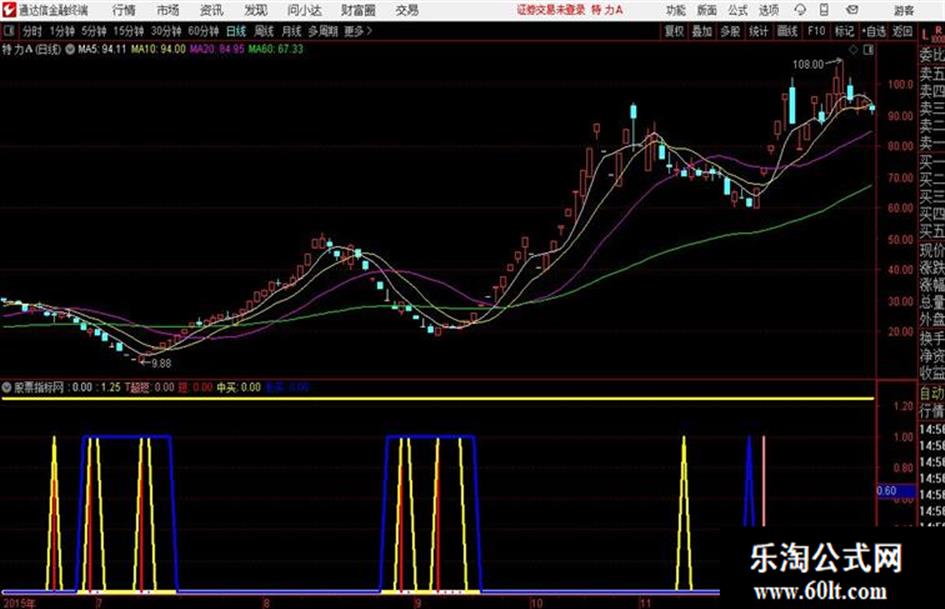Click the 通达信 app logo icon
The height and width of the screenshot is (609, 945).
[9, 10]
